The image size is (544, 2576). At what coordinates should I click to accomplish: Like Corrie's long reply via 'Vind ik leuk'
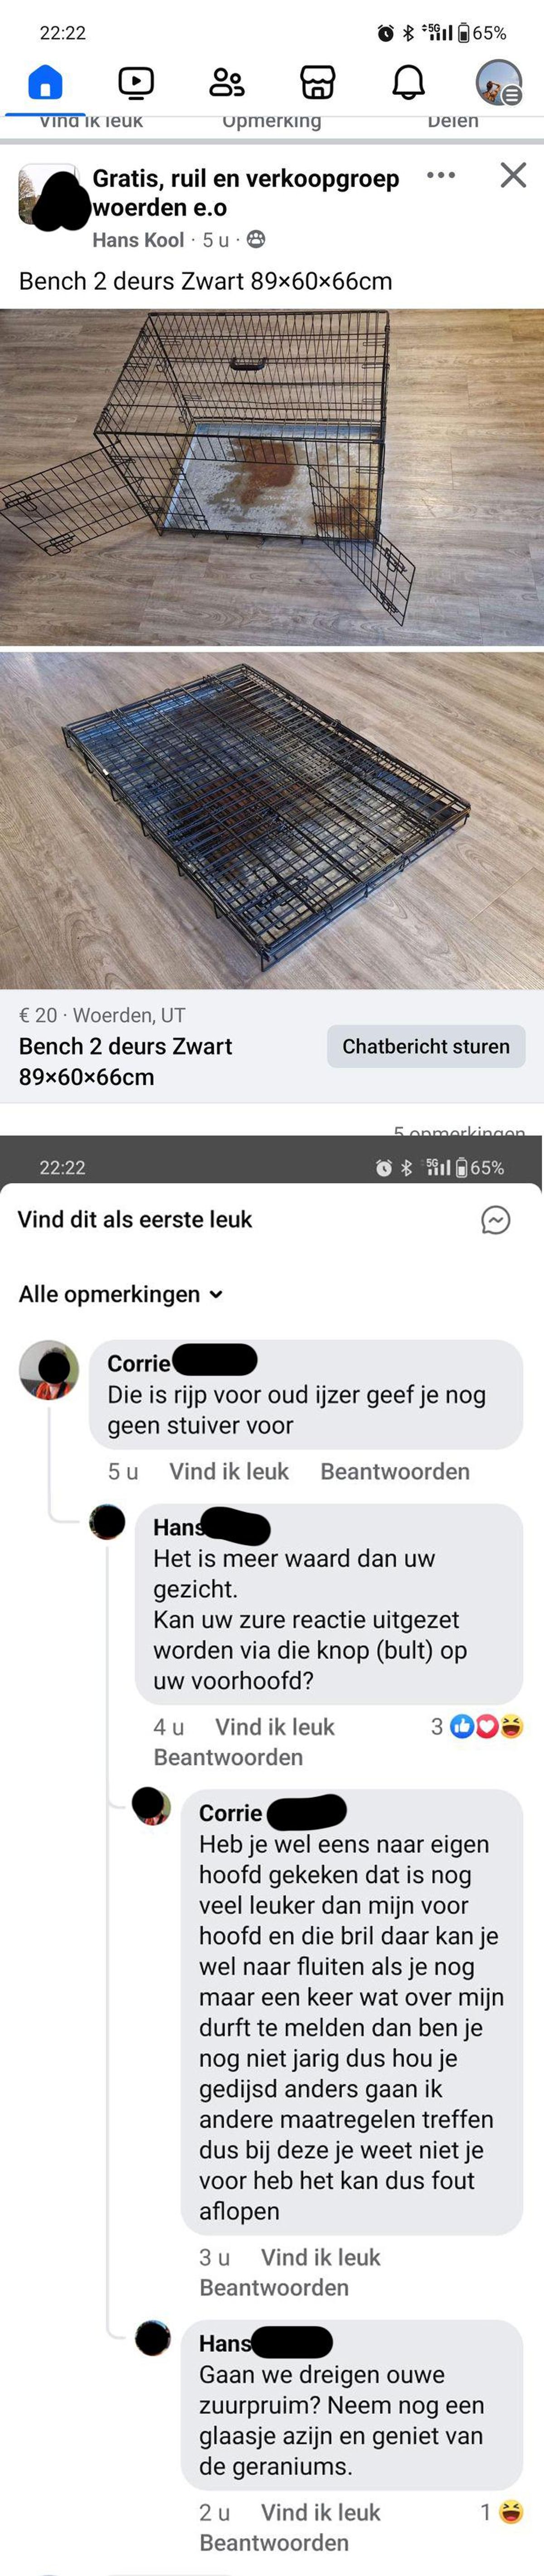[321, 2257]
